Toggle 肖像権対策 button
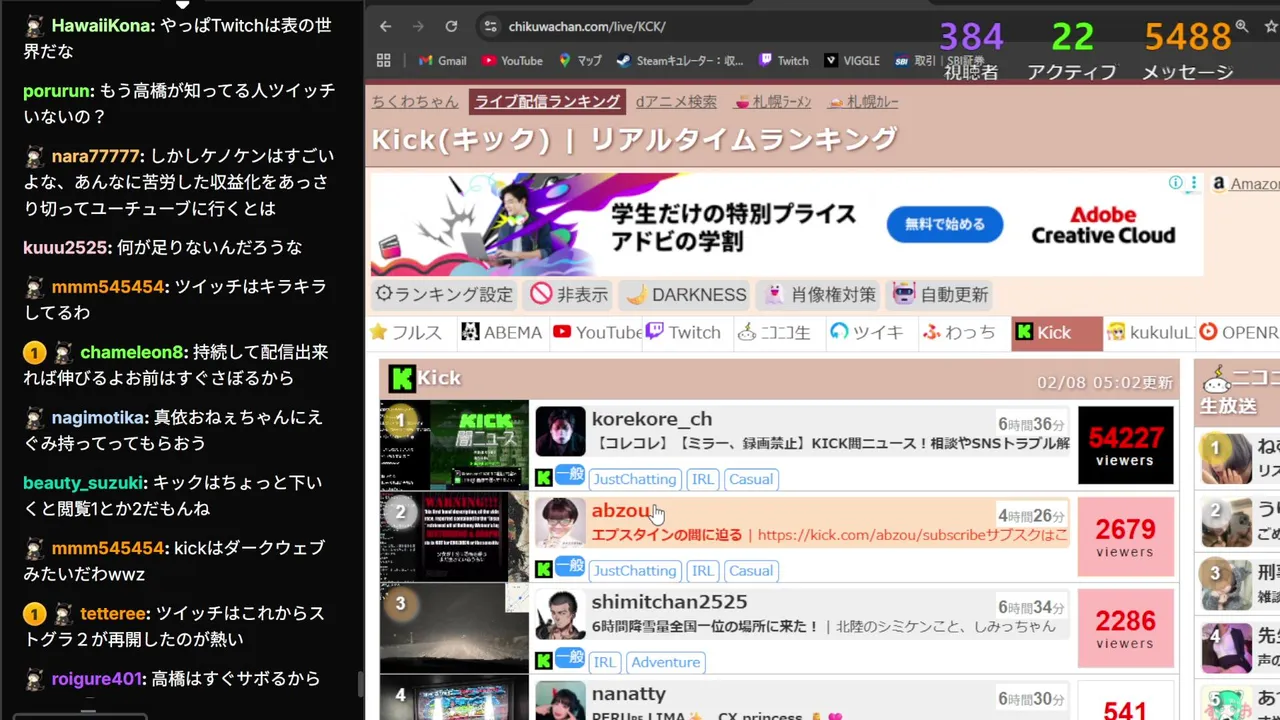The image size is (1280, 720). click(x=819, y=294)
